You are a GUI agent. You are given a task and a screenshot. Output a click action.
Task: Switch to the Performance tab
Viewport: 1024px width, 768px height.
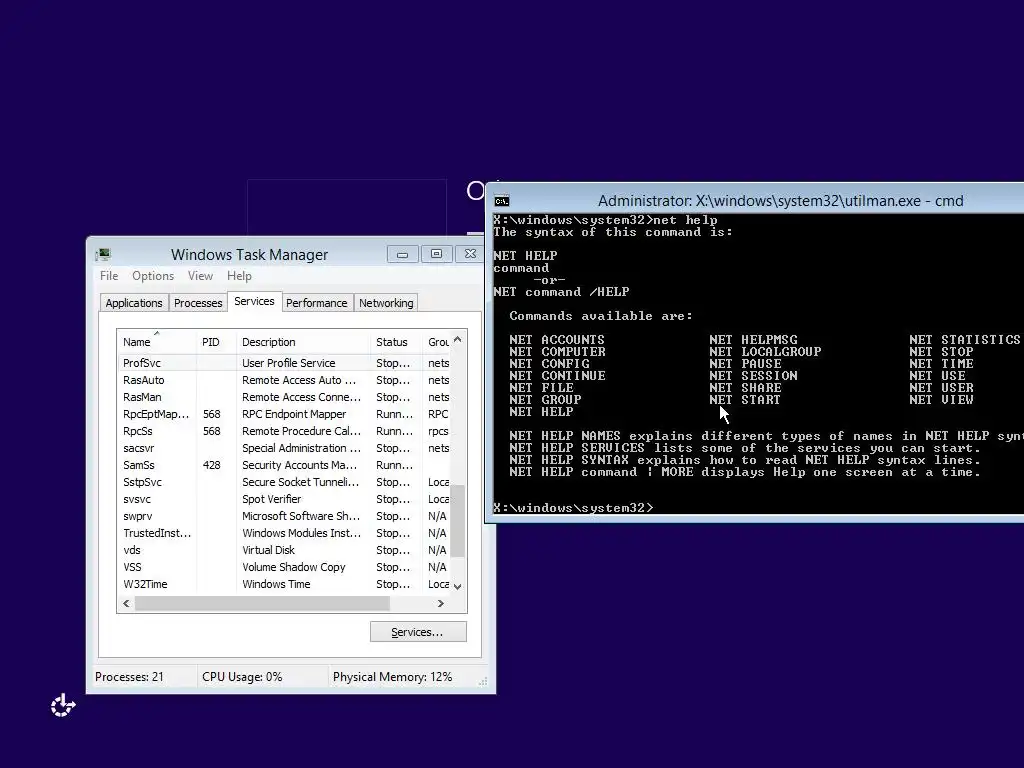click(317, 303)
